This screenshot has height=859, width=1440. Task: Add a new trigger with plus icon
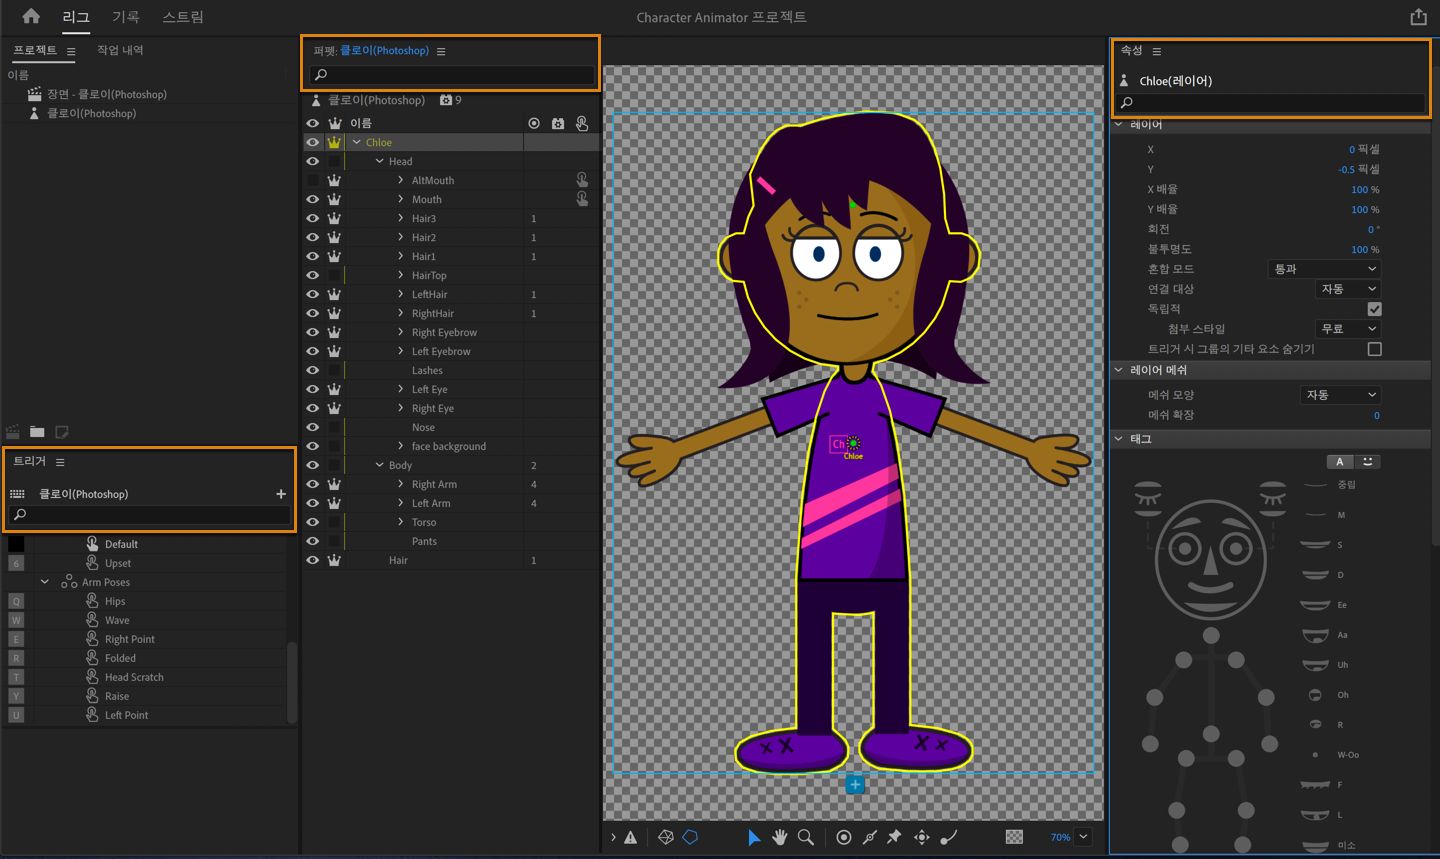(x=281, y=494)
